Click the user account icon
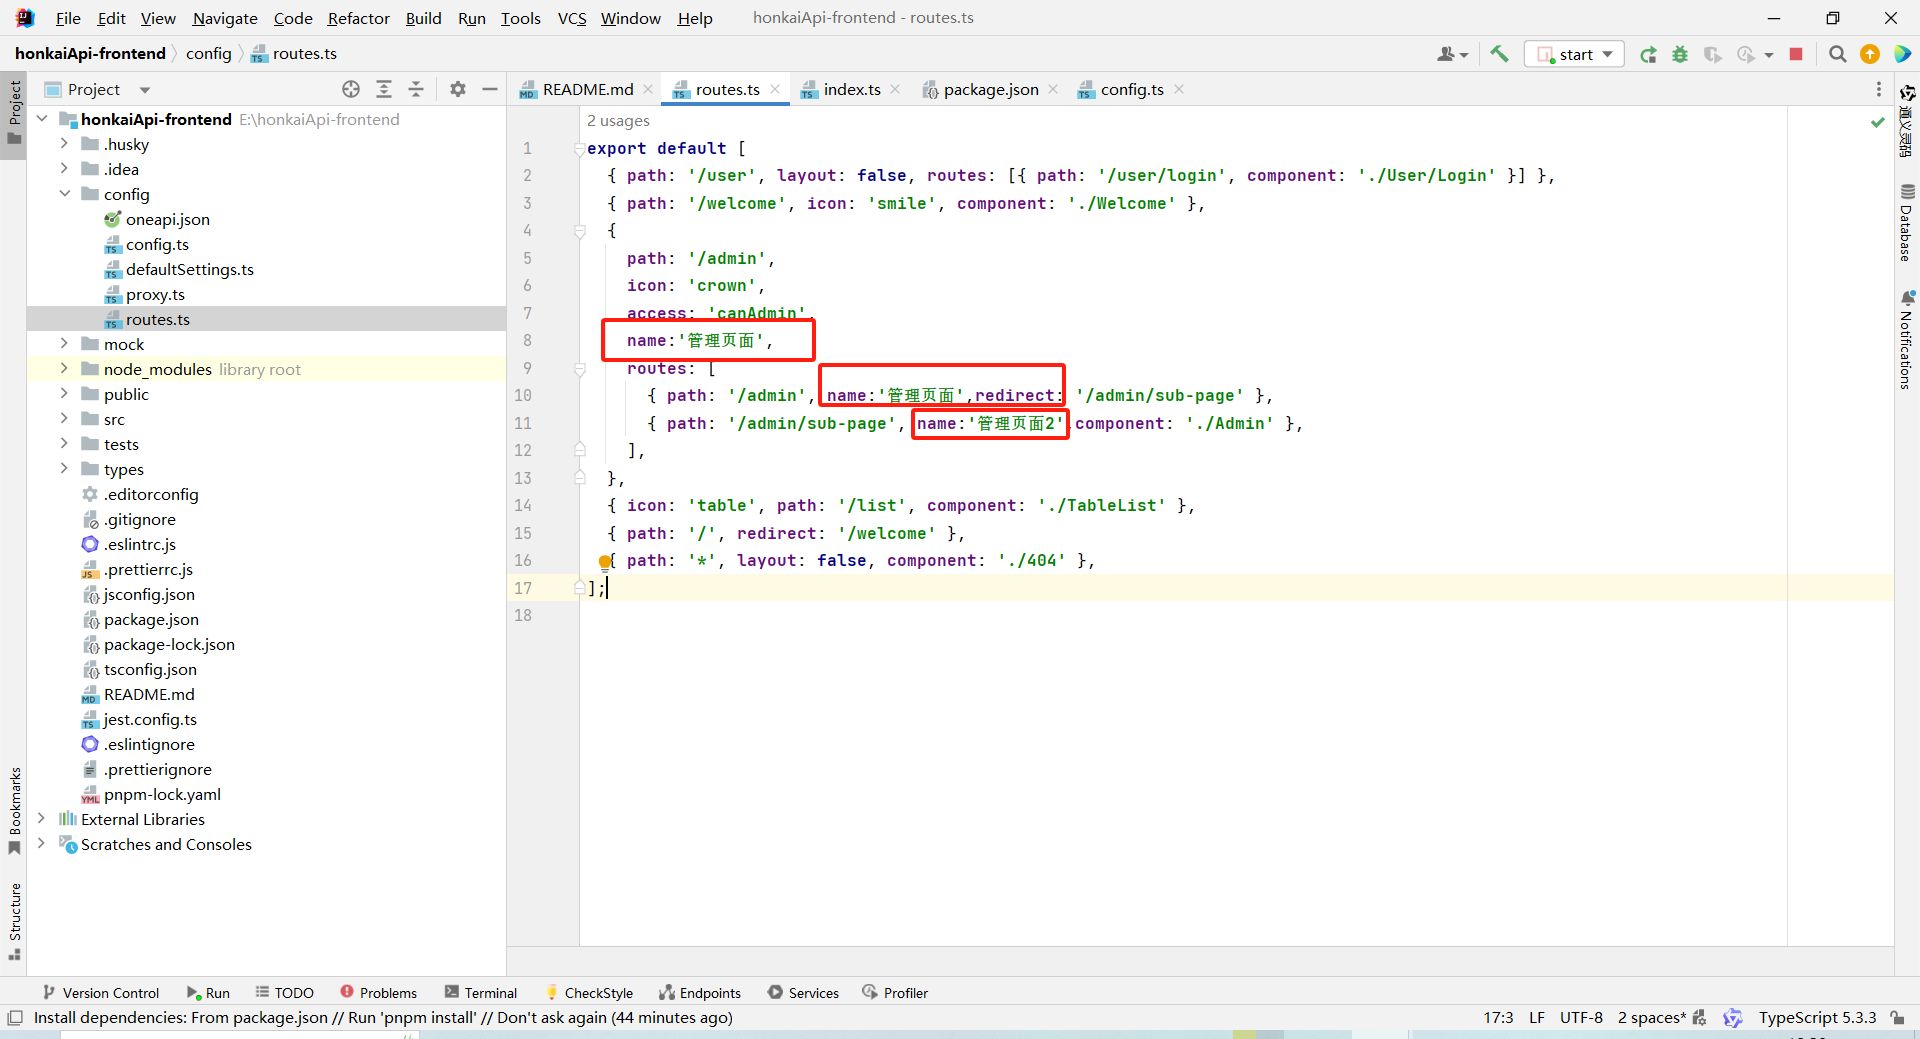This screenshot has width=1920, height=1039. 1452,54
